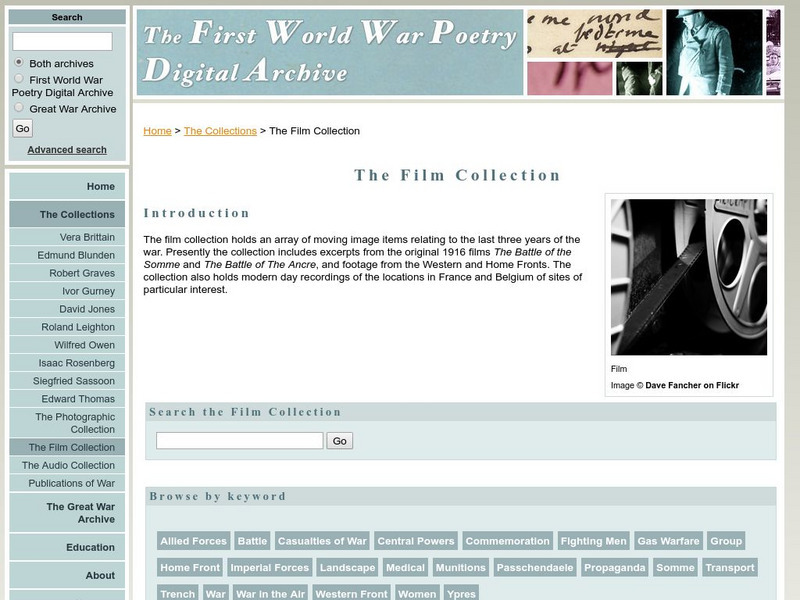Image resolution: width=800 pixels, height=600 pixels.
Task: Open Wilfred Owen collection in sidebar
Action: pyautogui.click(x=84, y=345)
